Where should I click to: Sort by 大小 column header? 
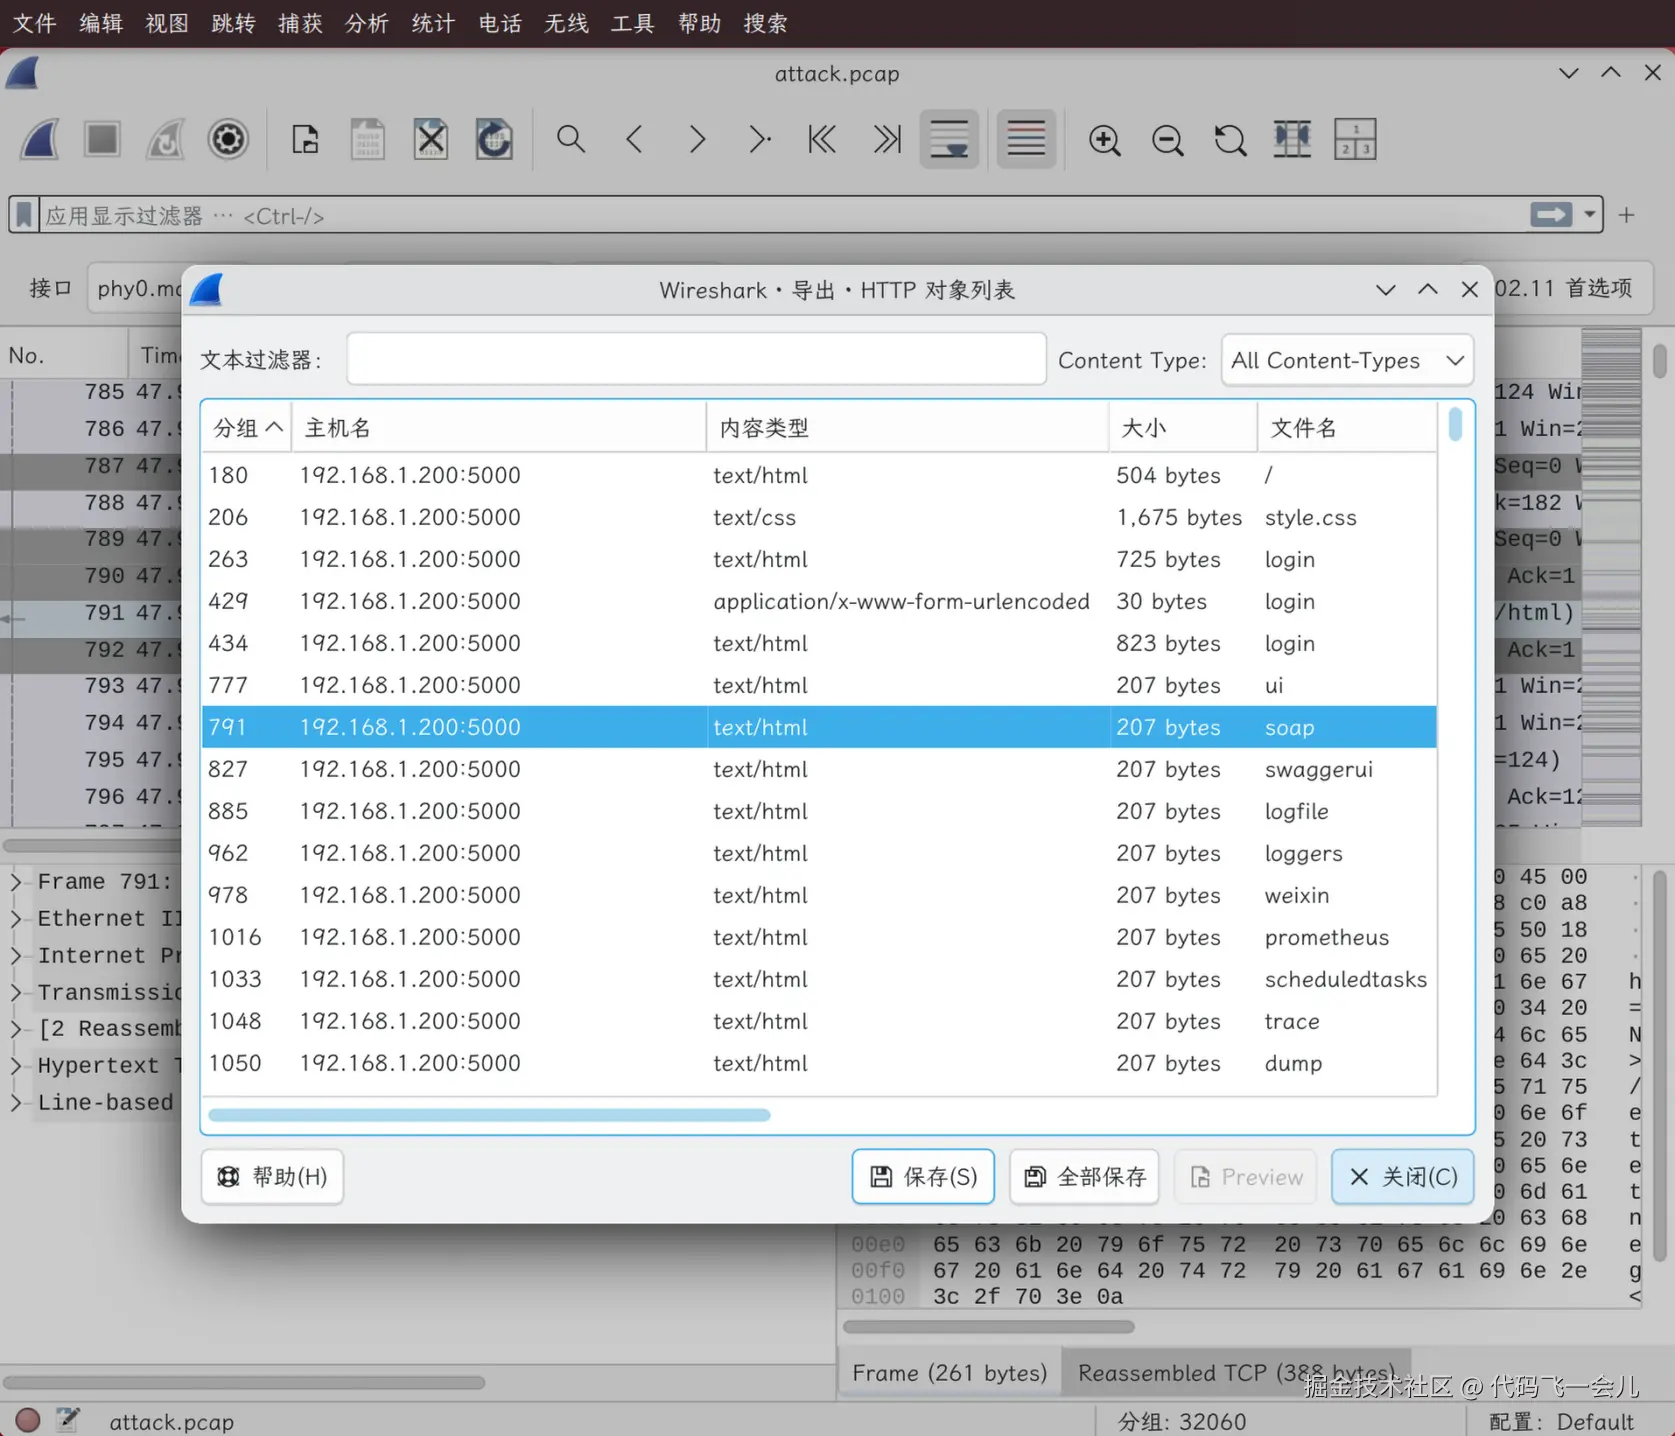point(1182,428)
